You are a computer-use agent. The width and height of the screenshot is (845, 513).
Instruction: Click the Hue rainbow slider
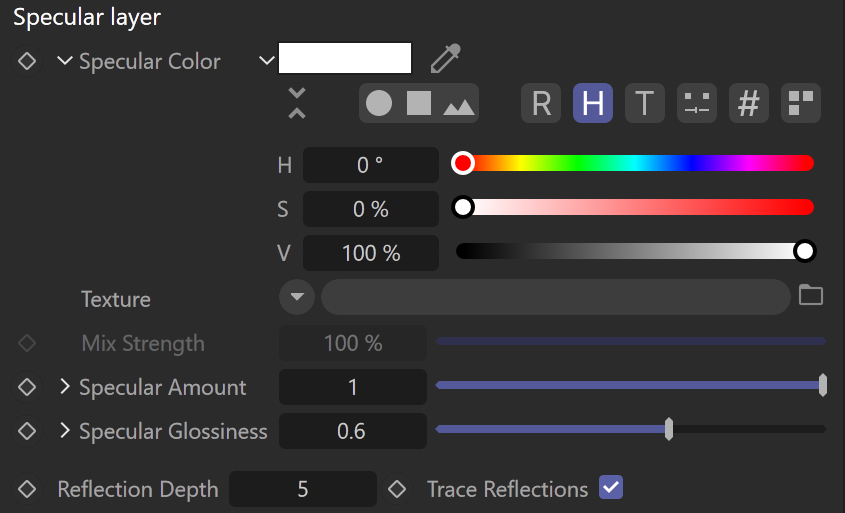click(634, 163)
